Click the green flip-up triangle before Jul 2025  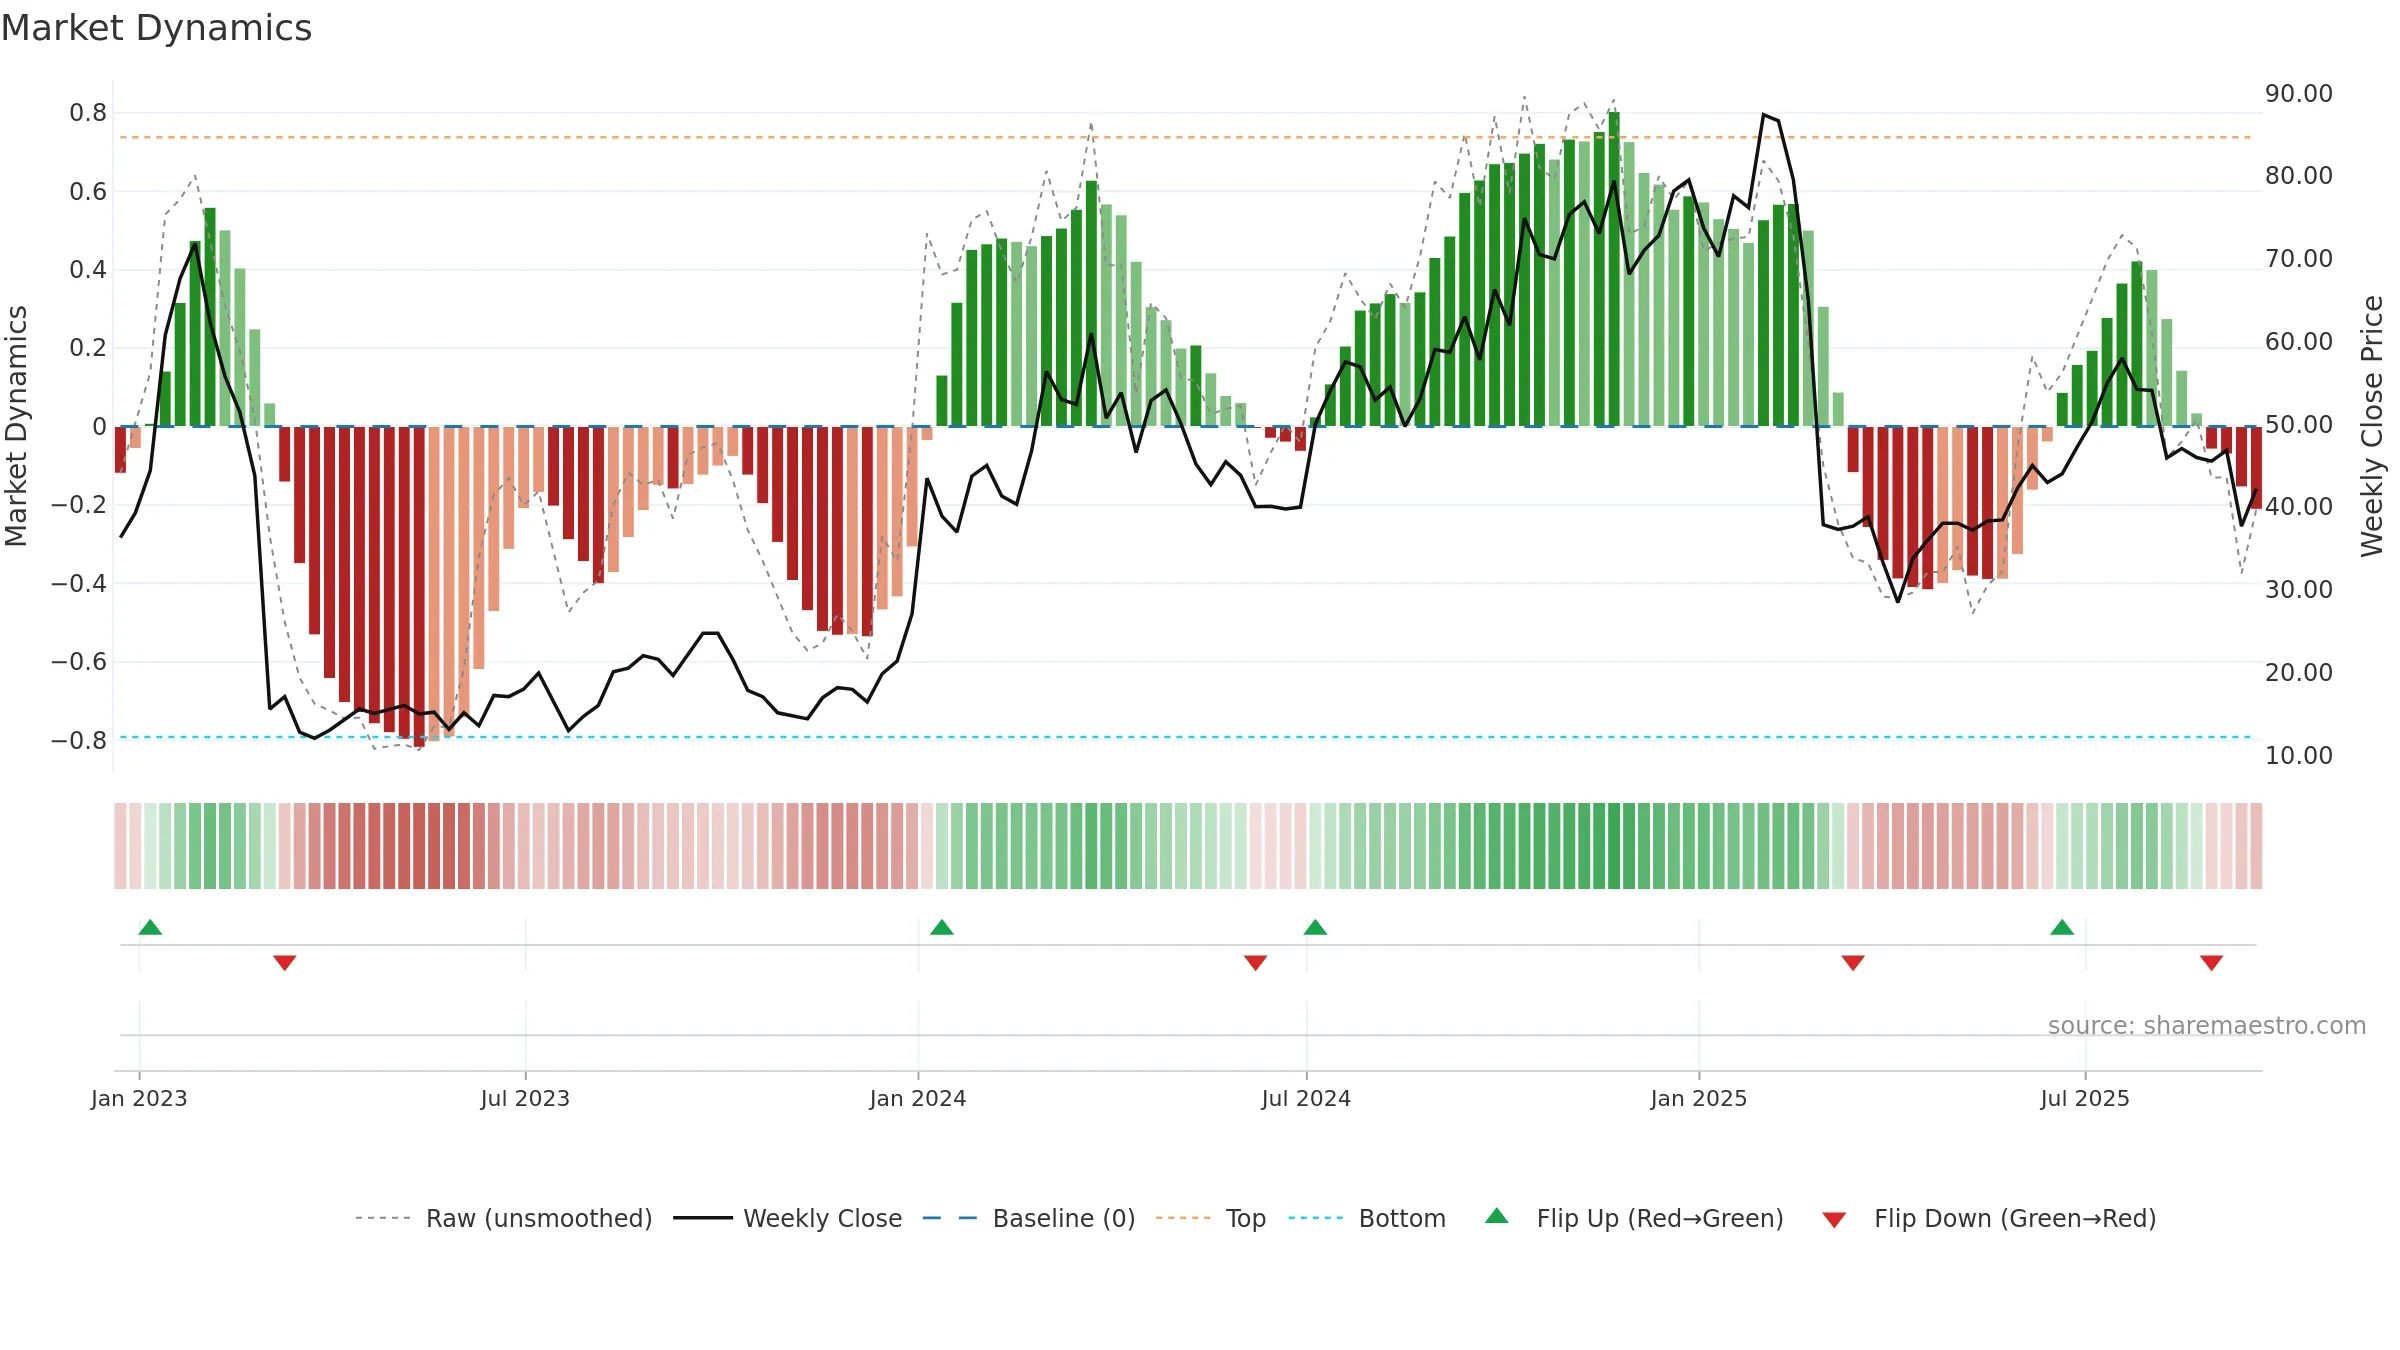click(2062, 927)
